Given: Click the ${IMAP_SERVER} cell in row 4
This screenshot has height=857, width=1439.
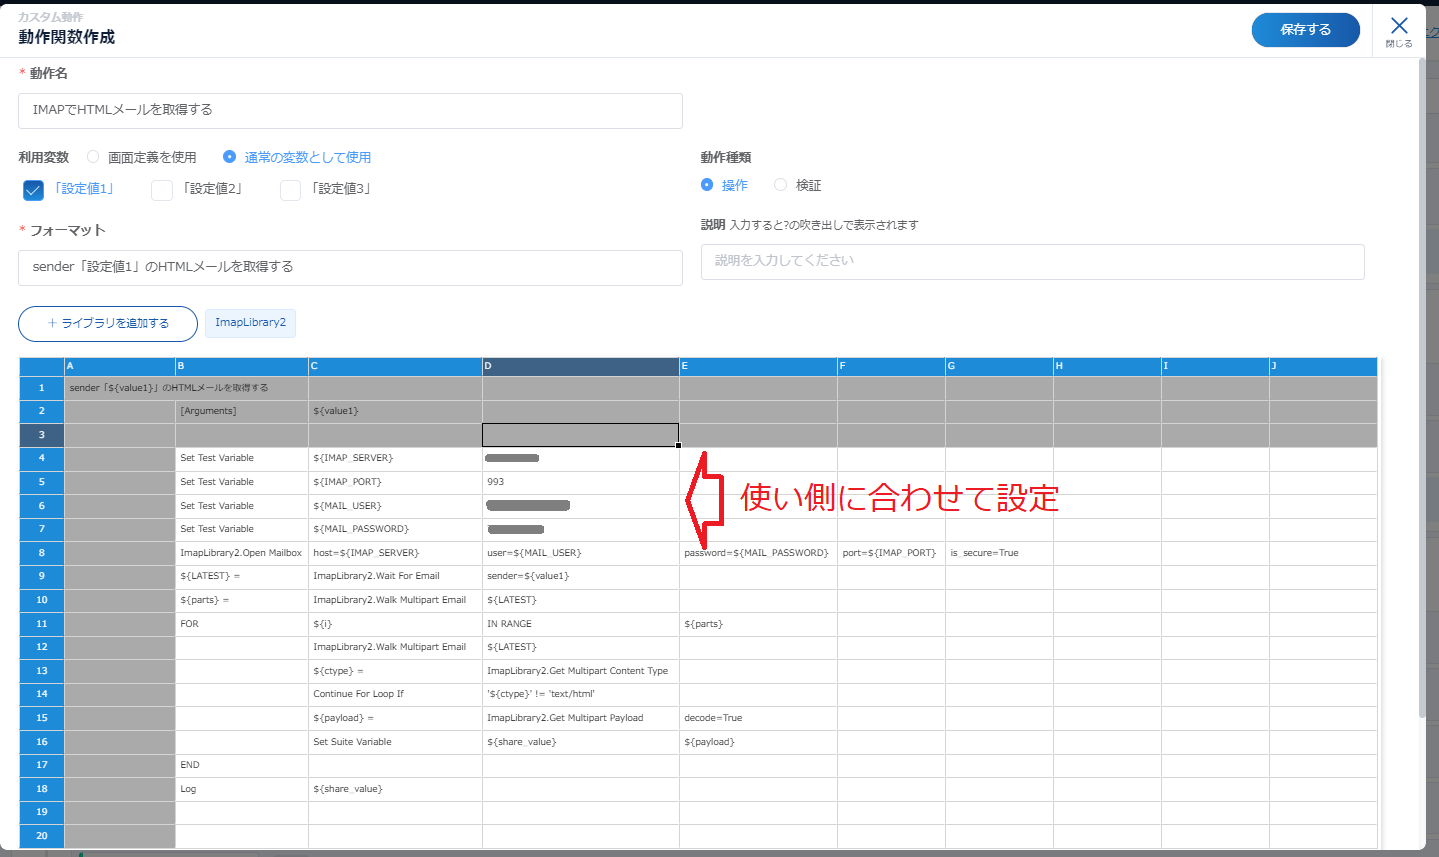Looking at the screenshot, I should tap(395, 458).
